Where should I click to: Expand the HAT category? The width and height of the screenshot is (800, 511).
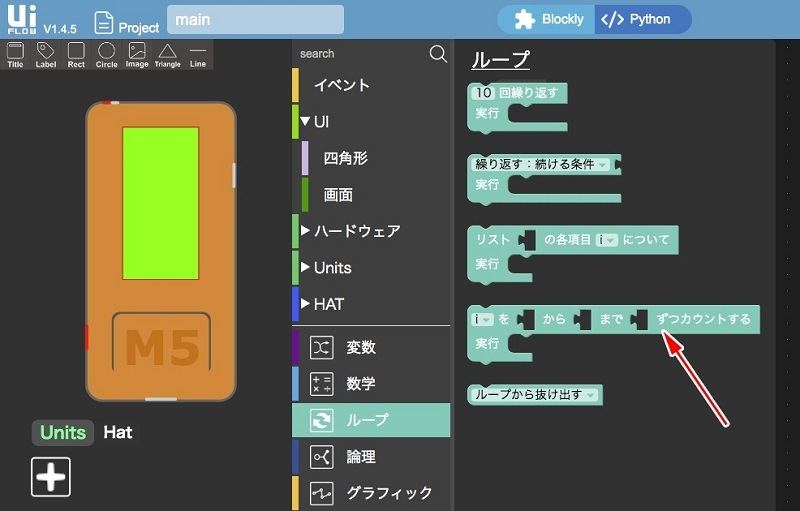coord(306,304)
